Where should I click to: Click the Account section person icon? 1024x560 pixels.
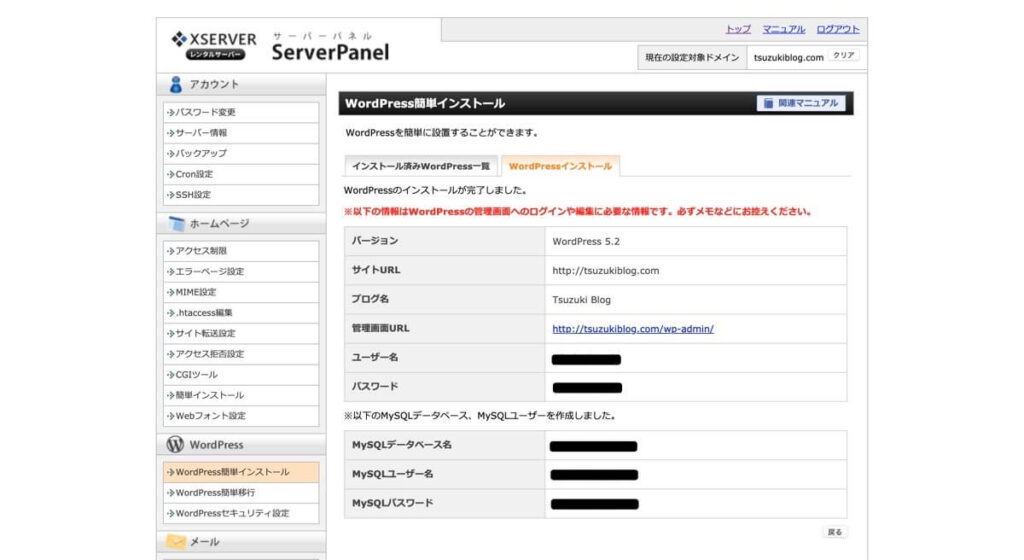(176, 84)
